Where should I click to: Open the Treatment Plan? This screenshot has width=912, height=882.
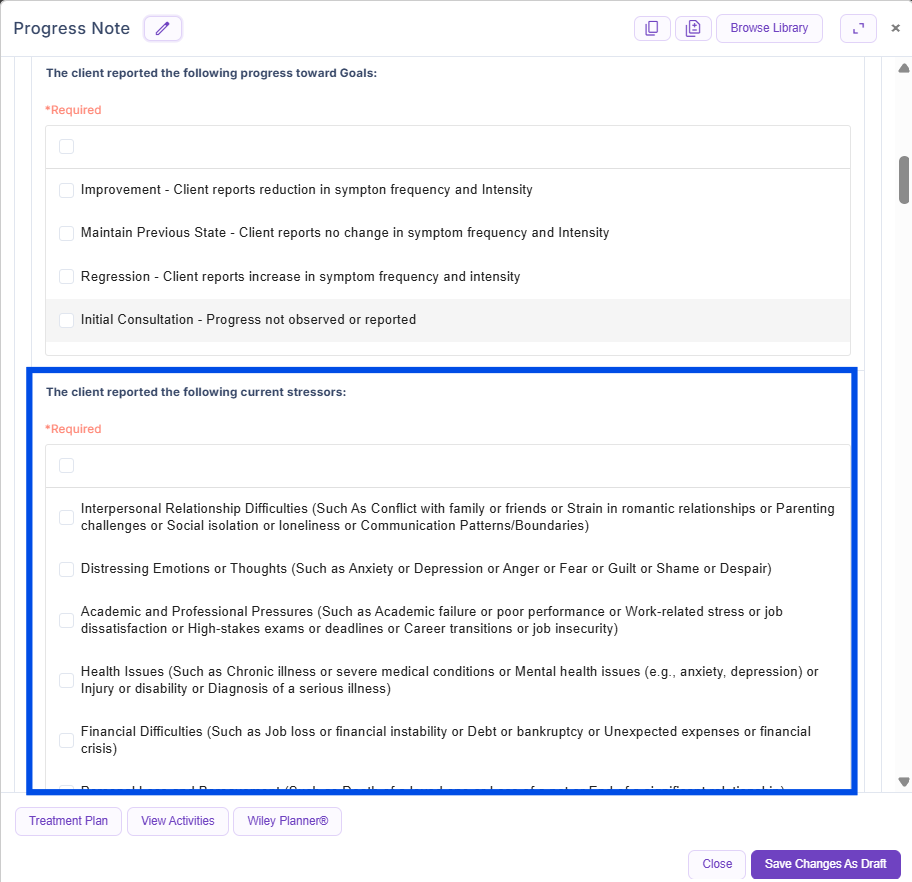pyautogui.click(x=68, y=821)
